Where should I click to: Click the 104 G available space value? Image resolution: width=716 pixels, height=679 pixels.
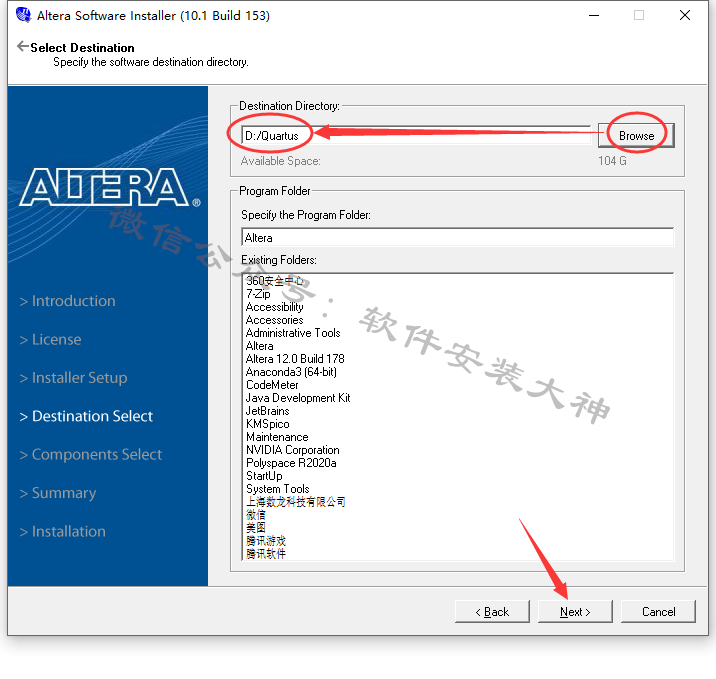612,161
